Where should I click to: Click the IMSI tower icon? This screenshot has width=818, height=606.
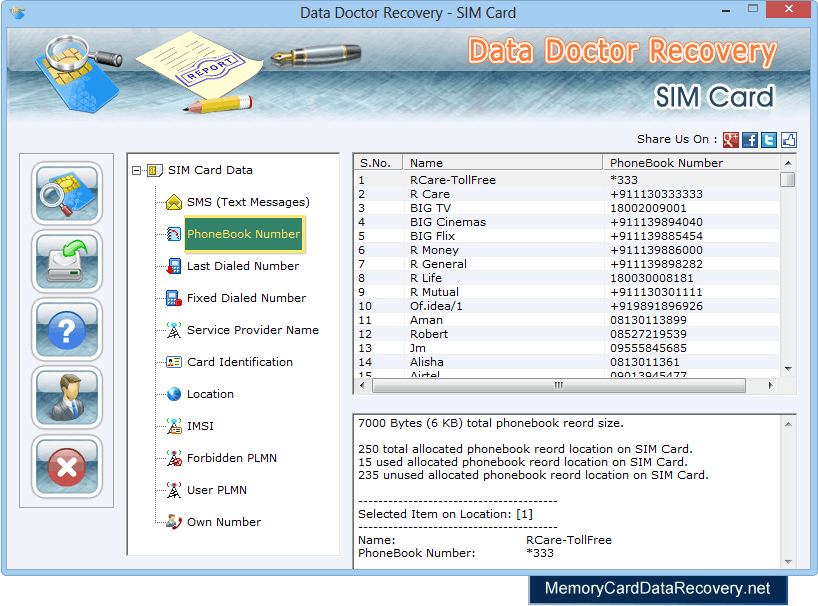point(174,426)
